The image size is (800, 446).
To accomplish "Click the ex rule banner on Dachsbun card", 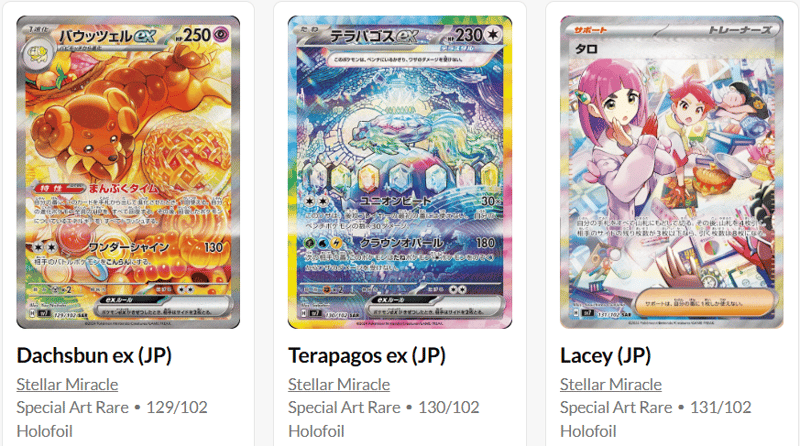I will (166, 307).
